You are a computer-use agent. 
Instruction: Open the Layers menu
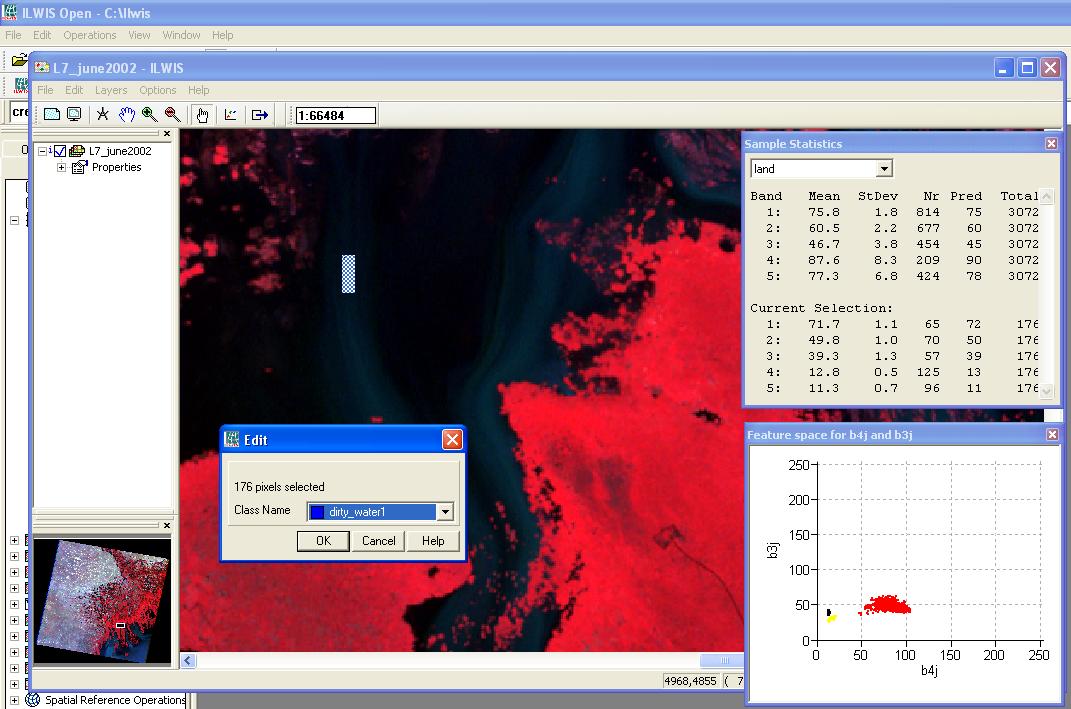coord(111,90)
